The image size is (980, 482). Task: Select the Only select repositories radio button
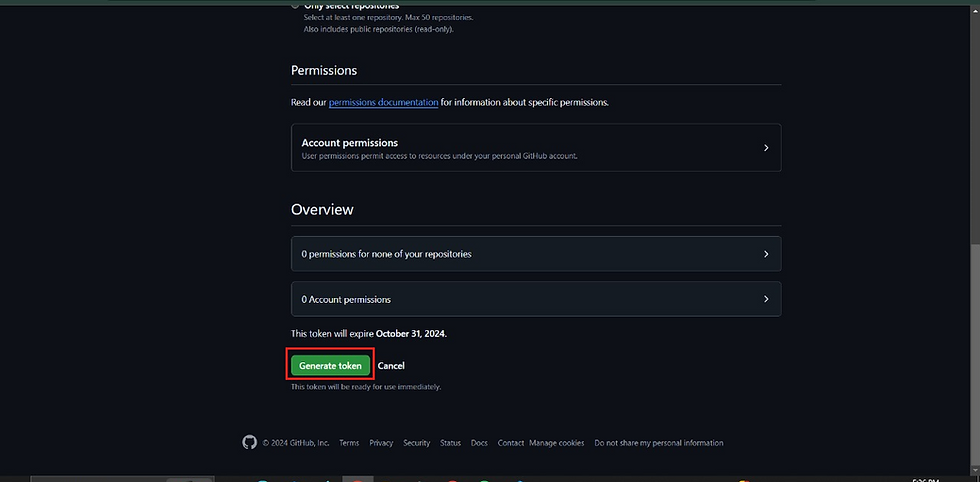pos(294,6)
